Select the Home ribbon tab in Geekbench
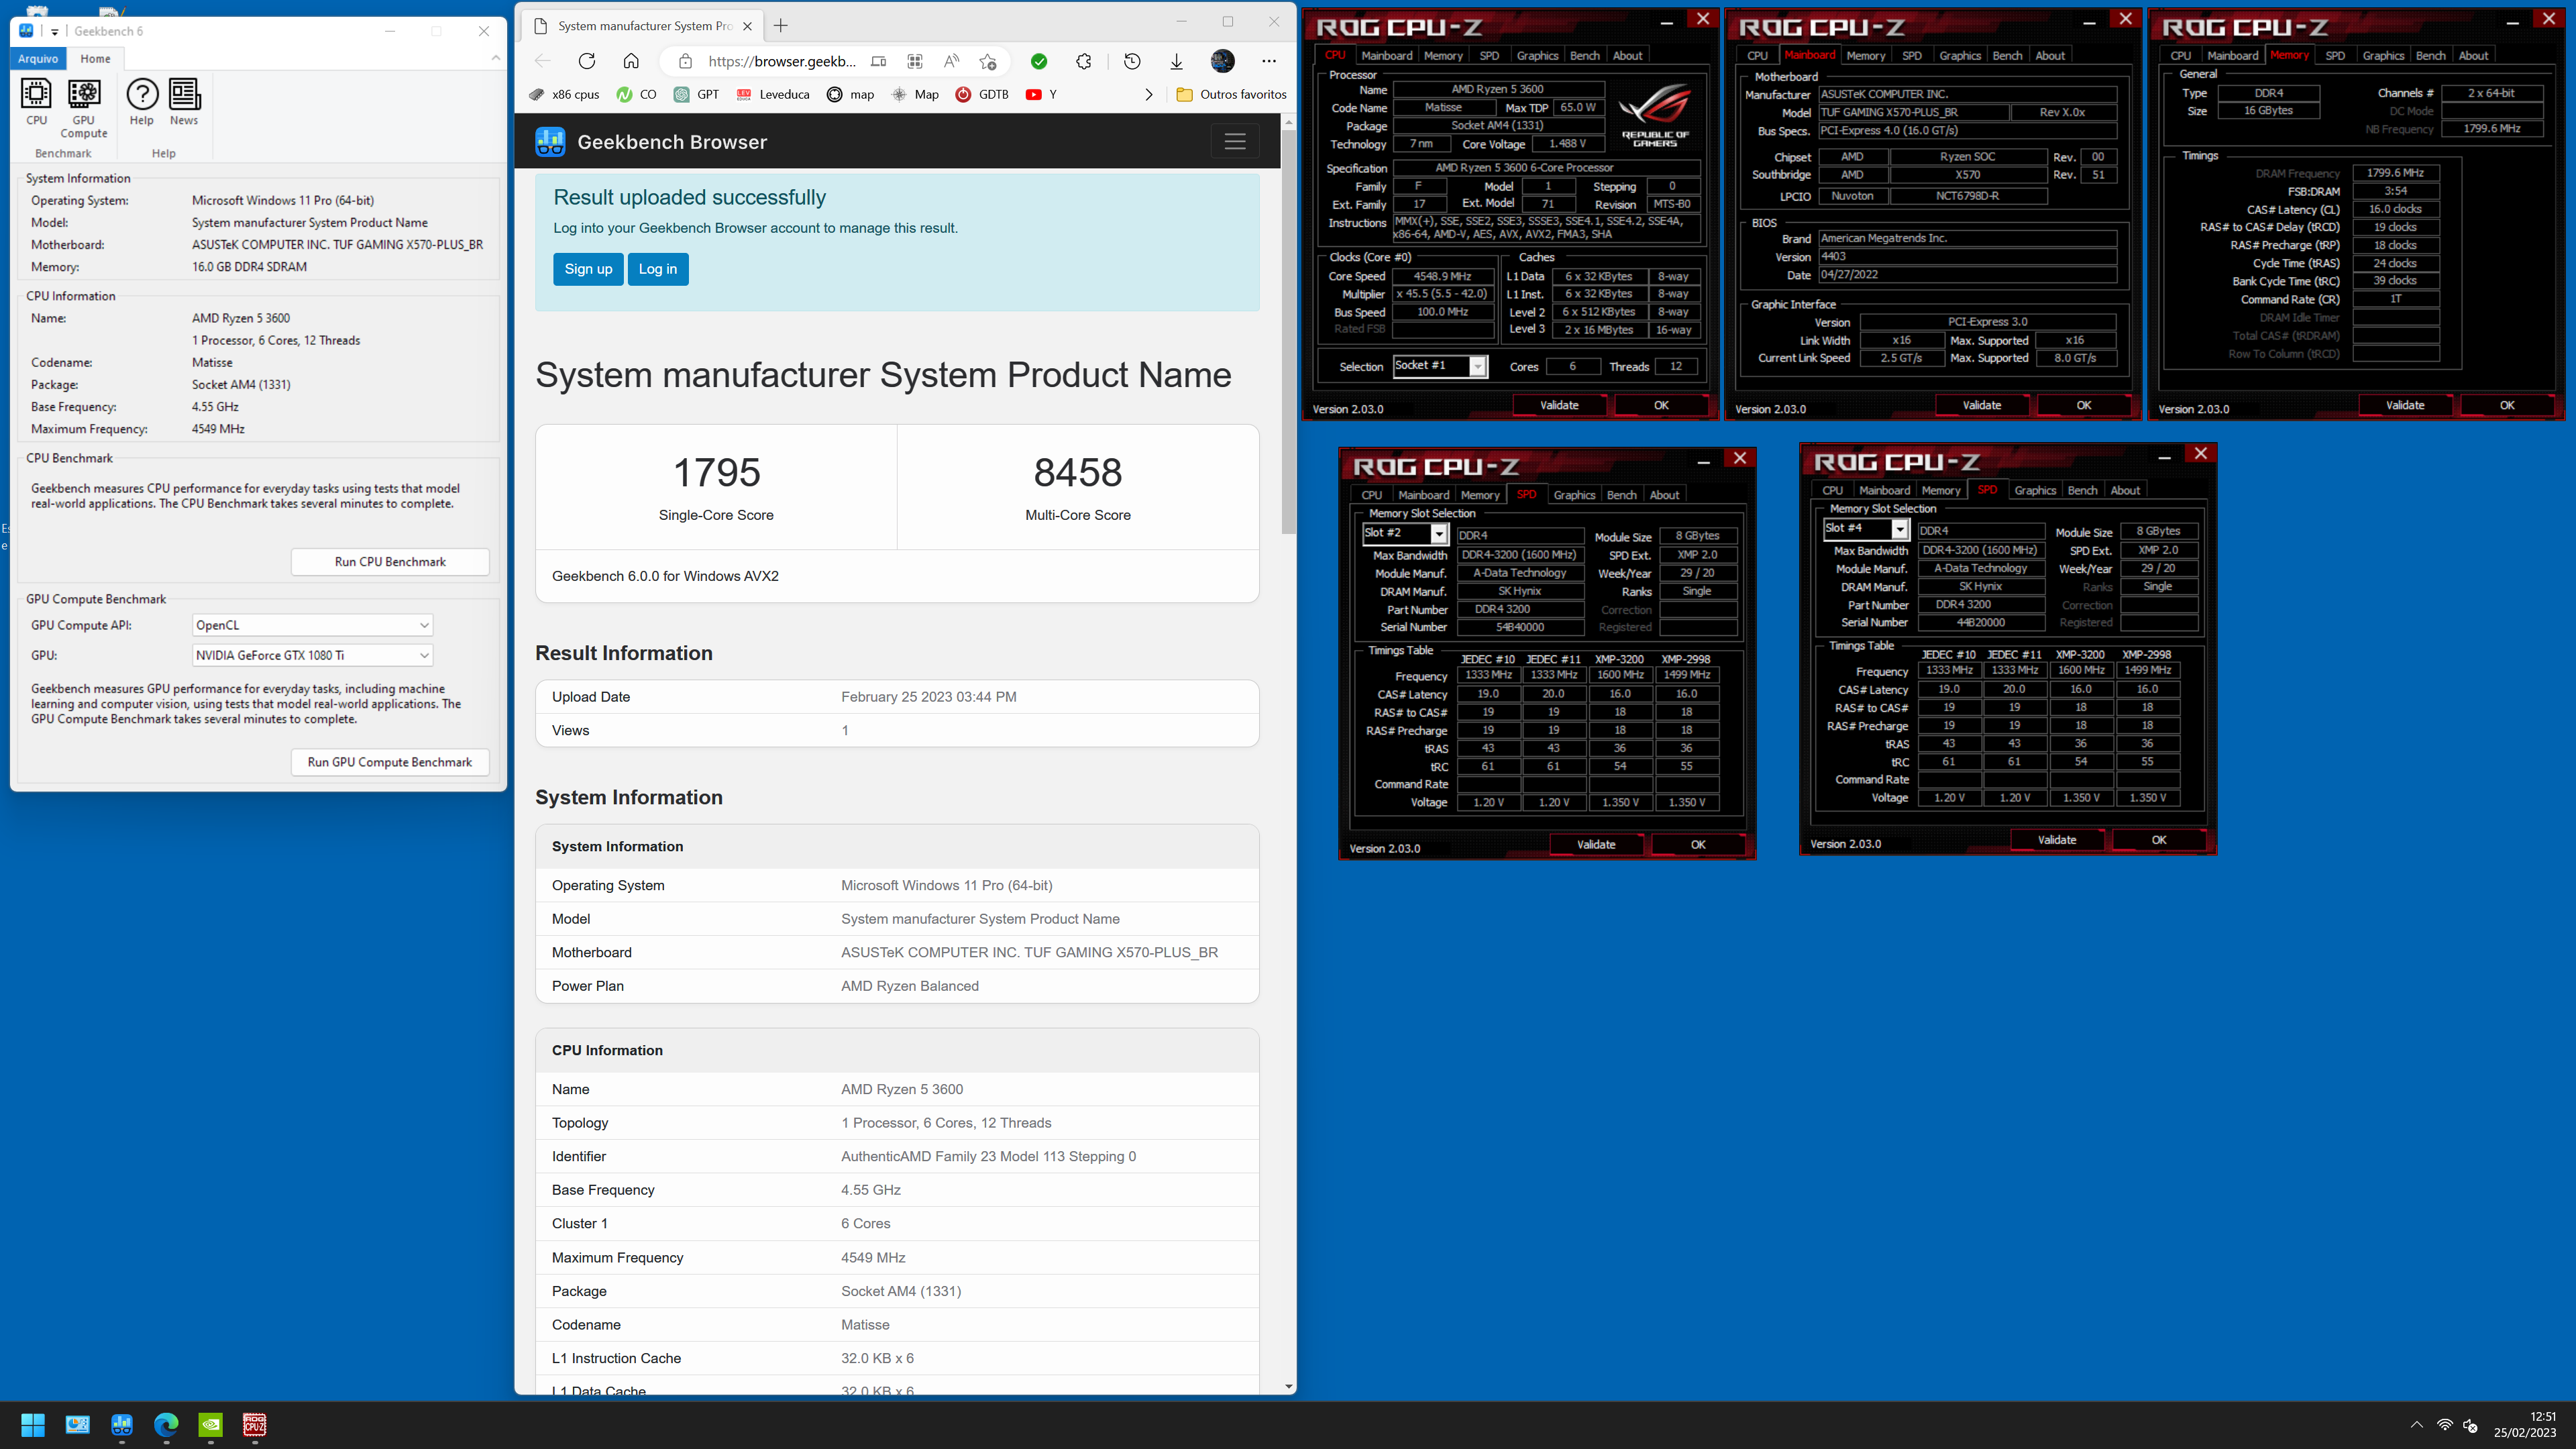The image size is (2576, 1449). [96, 59]
